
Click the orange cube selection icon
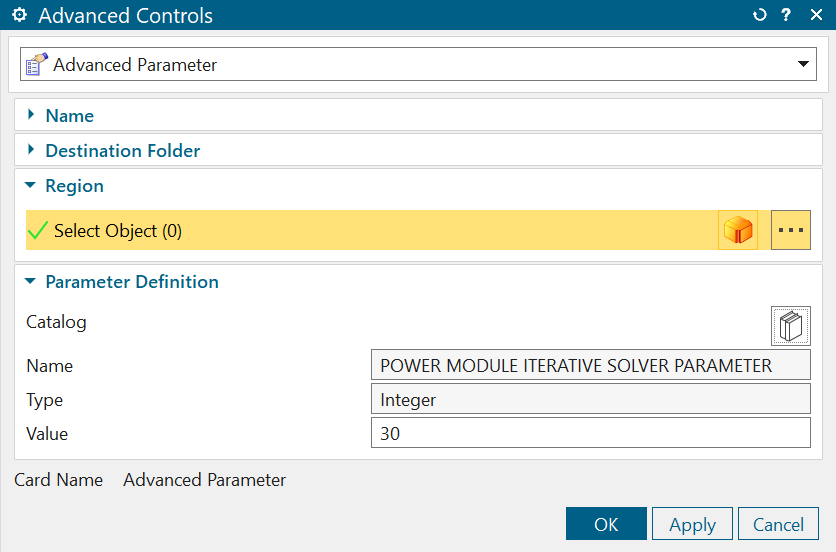738,231
